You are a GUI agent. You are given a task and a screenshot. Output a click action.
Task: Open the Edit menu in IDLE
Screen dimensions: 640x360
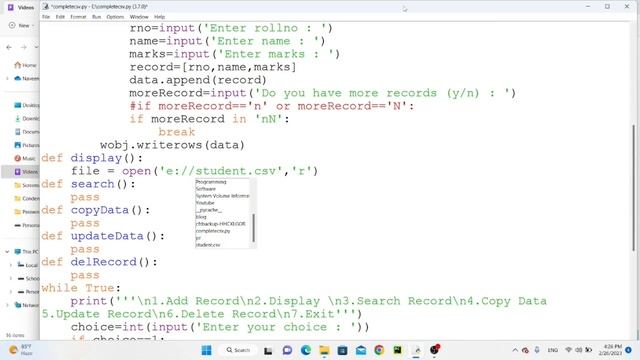tap(60, 17)
